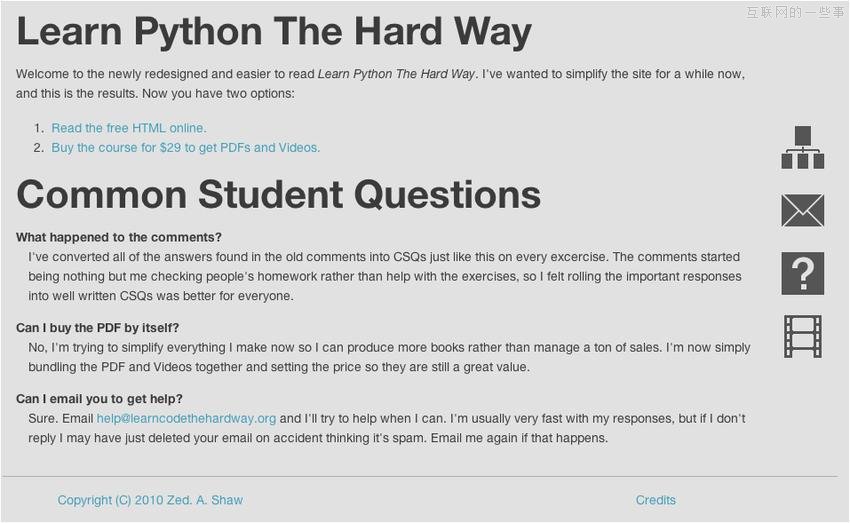Click the answer about bundling PDF and Videos
Image resolution: width=850 pixels, height=523 pixels.
click(390, 357)
